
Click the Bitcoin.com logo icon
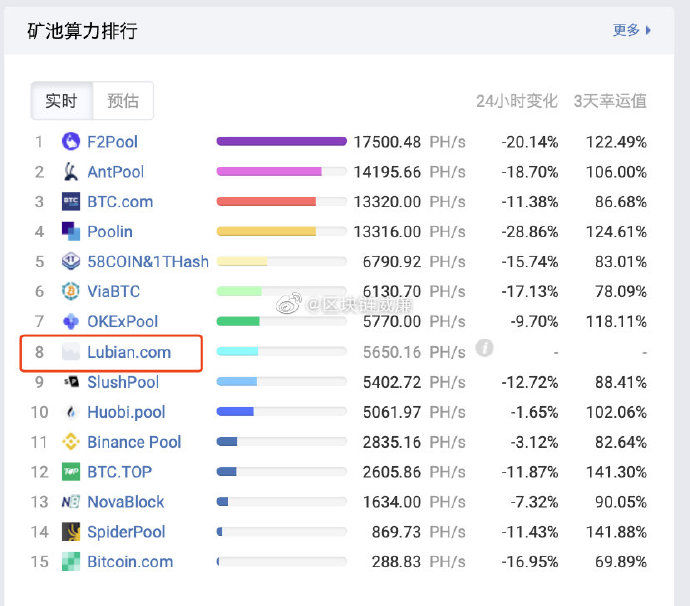pyautogui.click(x=71, y=562)
